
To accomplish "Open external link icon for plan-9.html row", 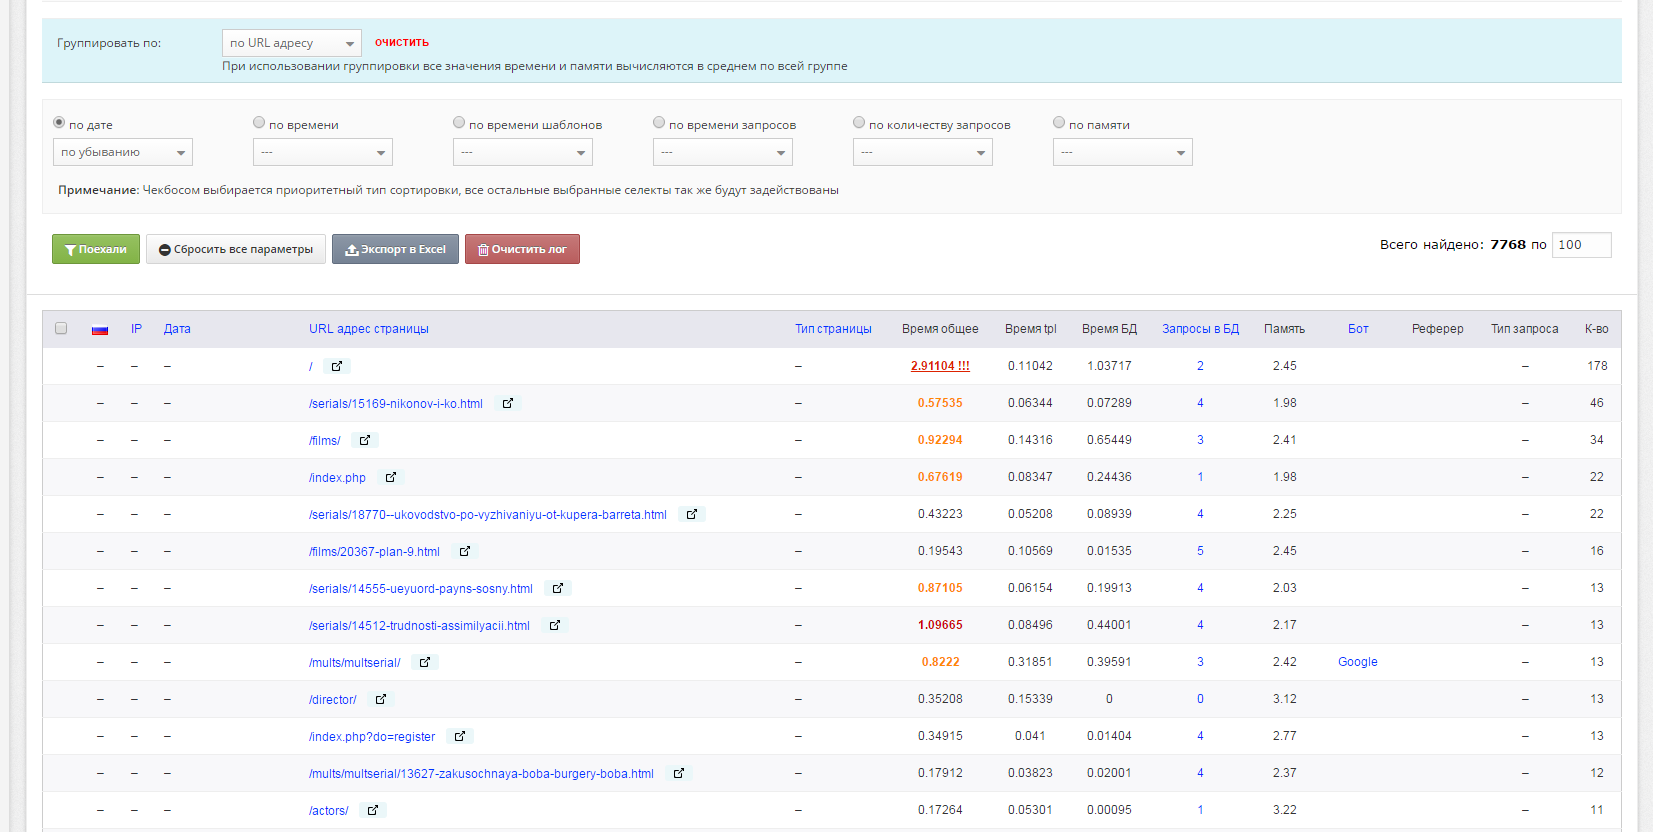I will (465, 551).
